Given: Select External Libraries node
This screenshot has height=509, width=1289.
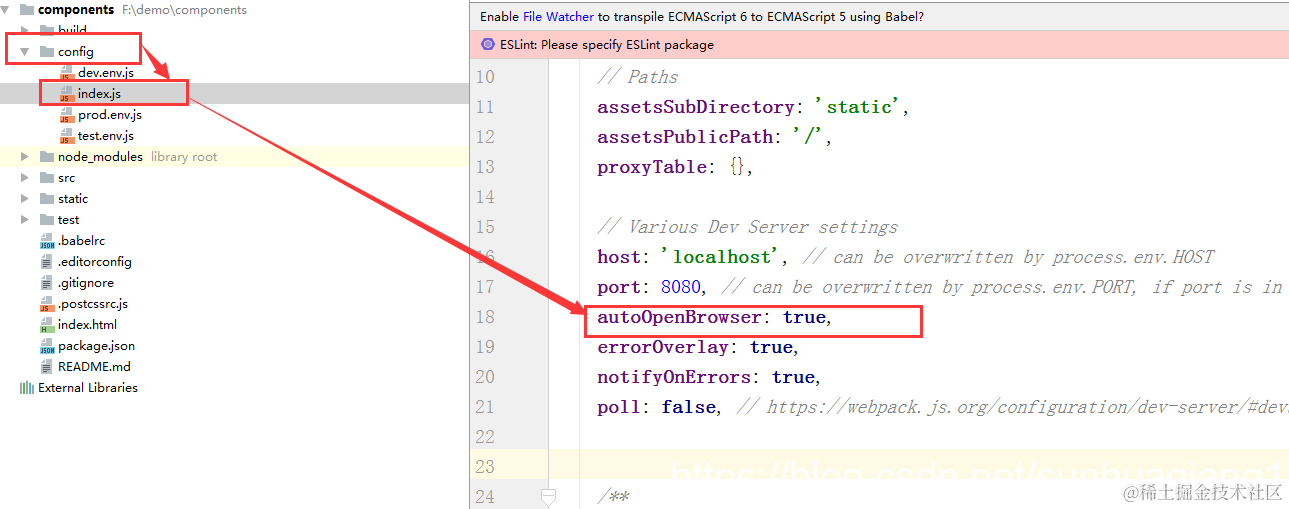Looking at the screenshot, I should click(88, 388).
